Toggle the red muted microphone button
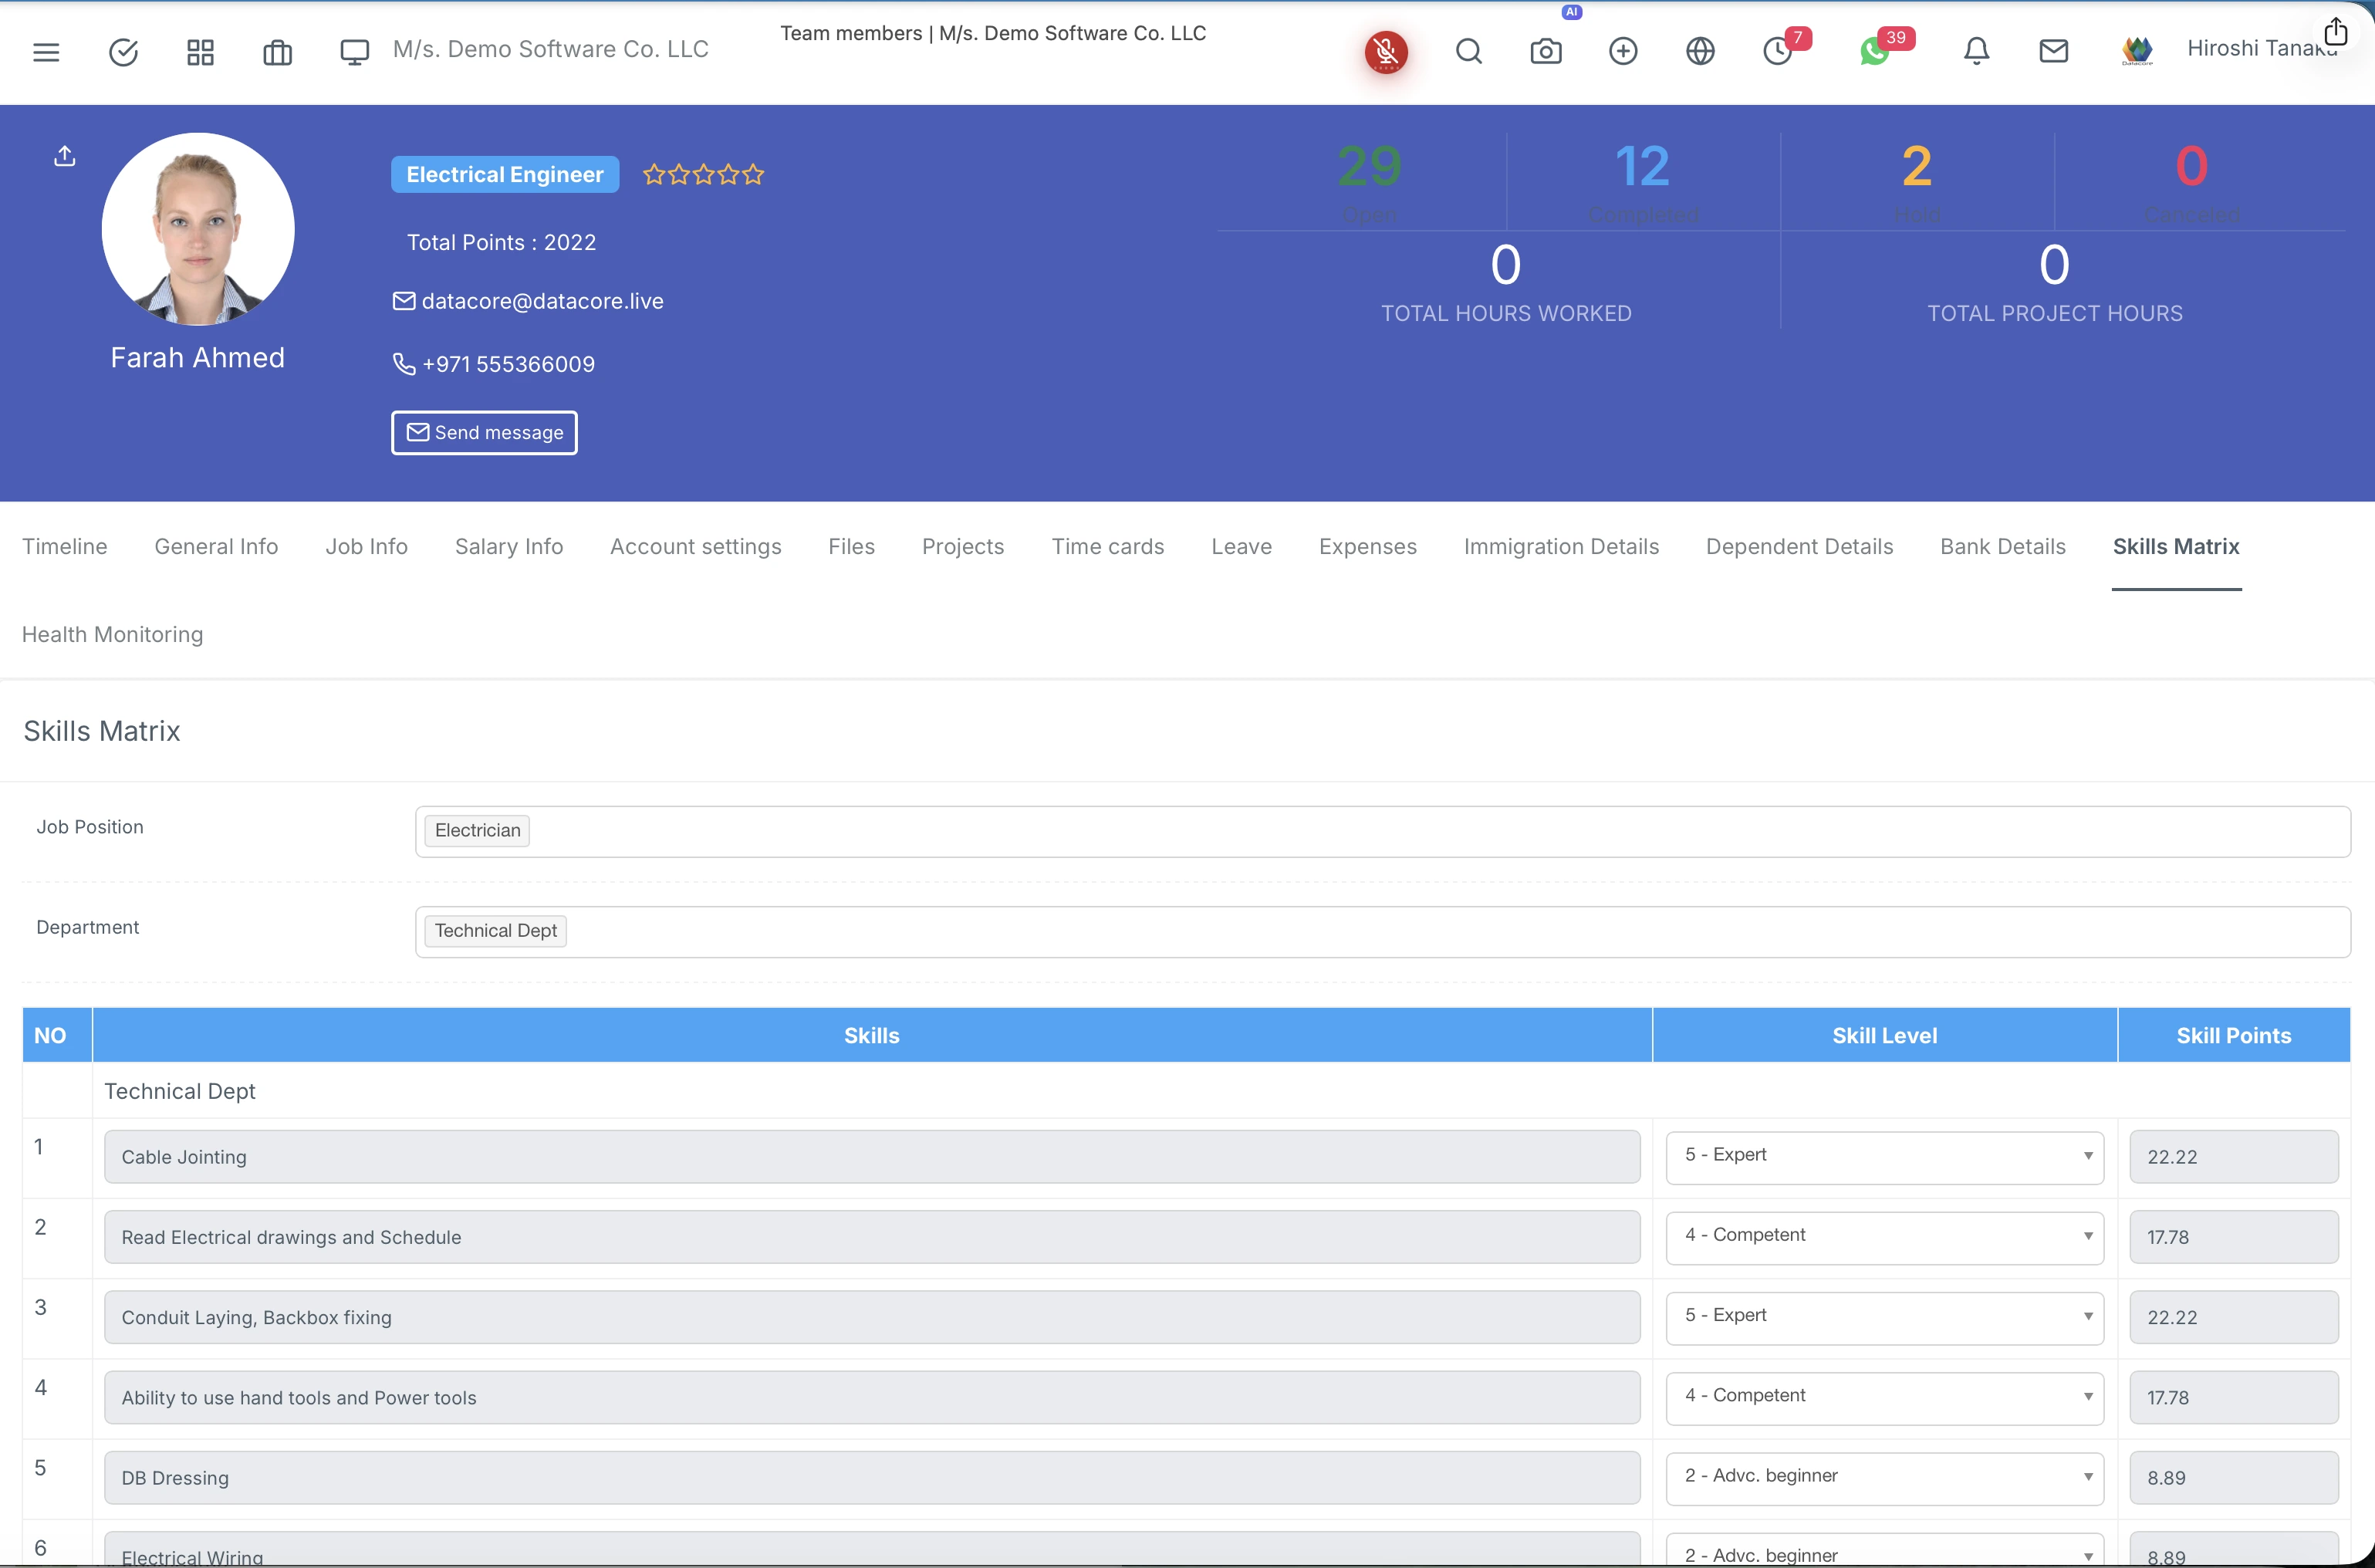Screen dimensions: 2375x1568 1386,52
